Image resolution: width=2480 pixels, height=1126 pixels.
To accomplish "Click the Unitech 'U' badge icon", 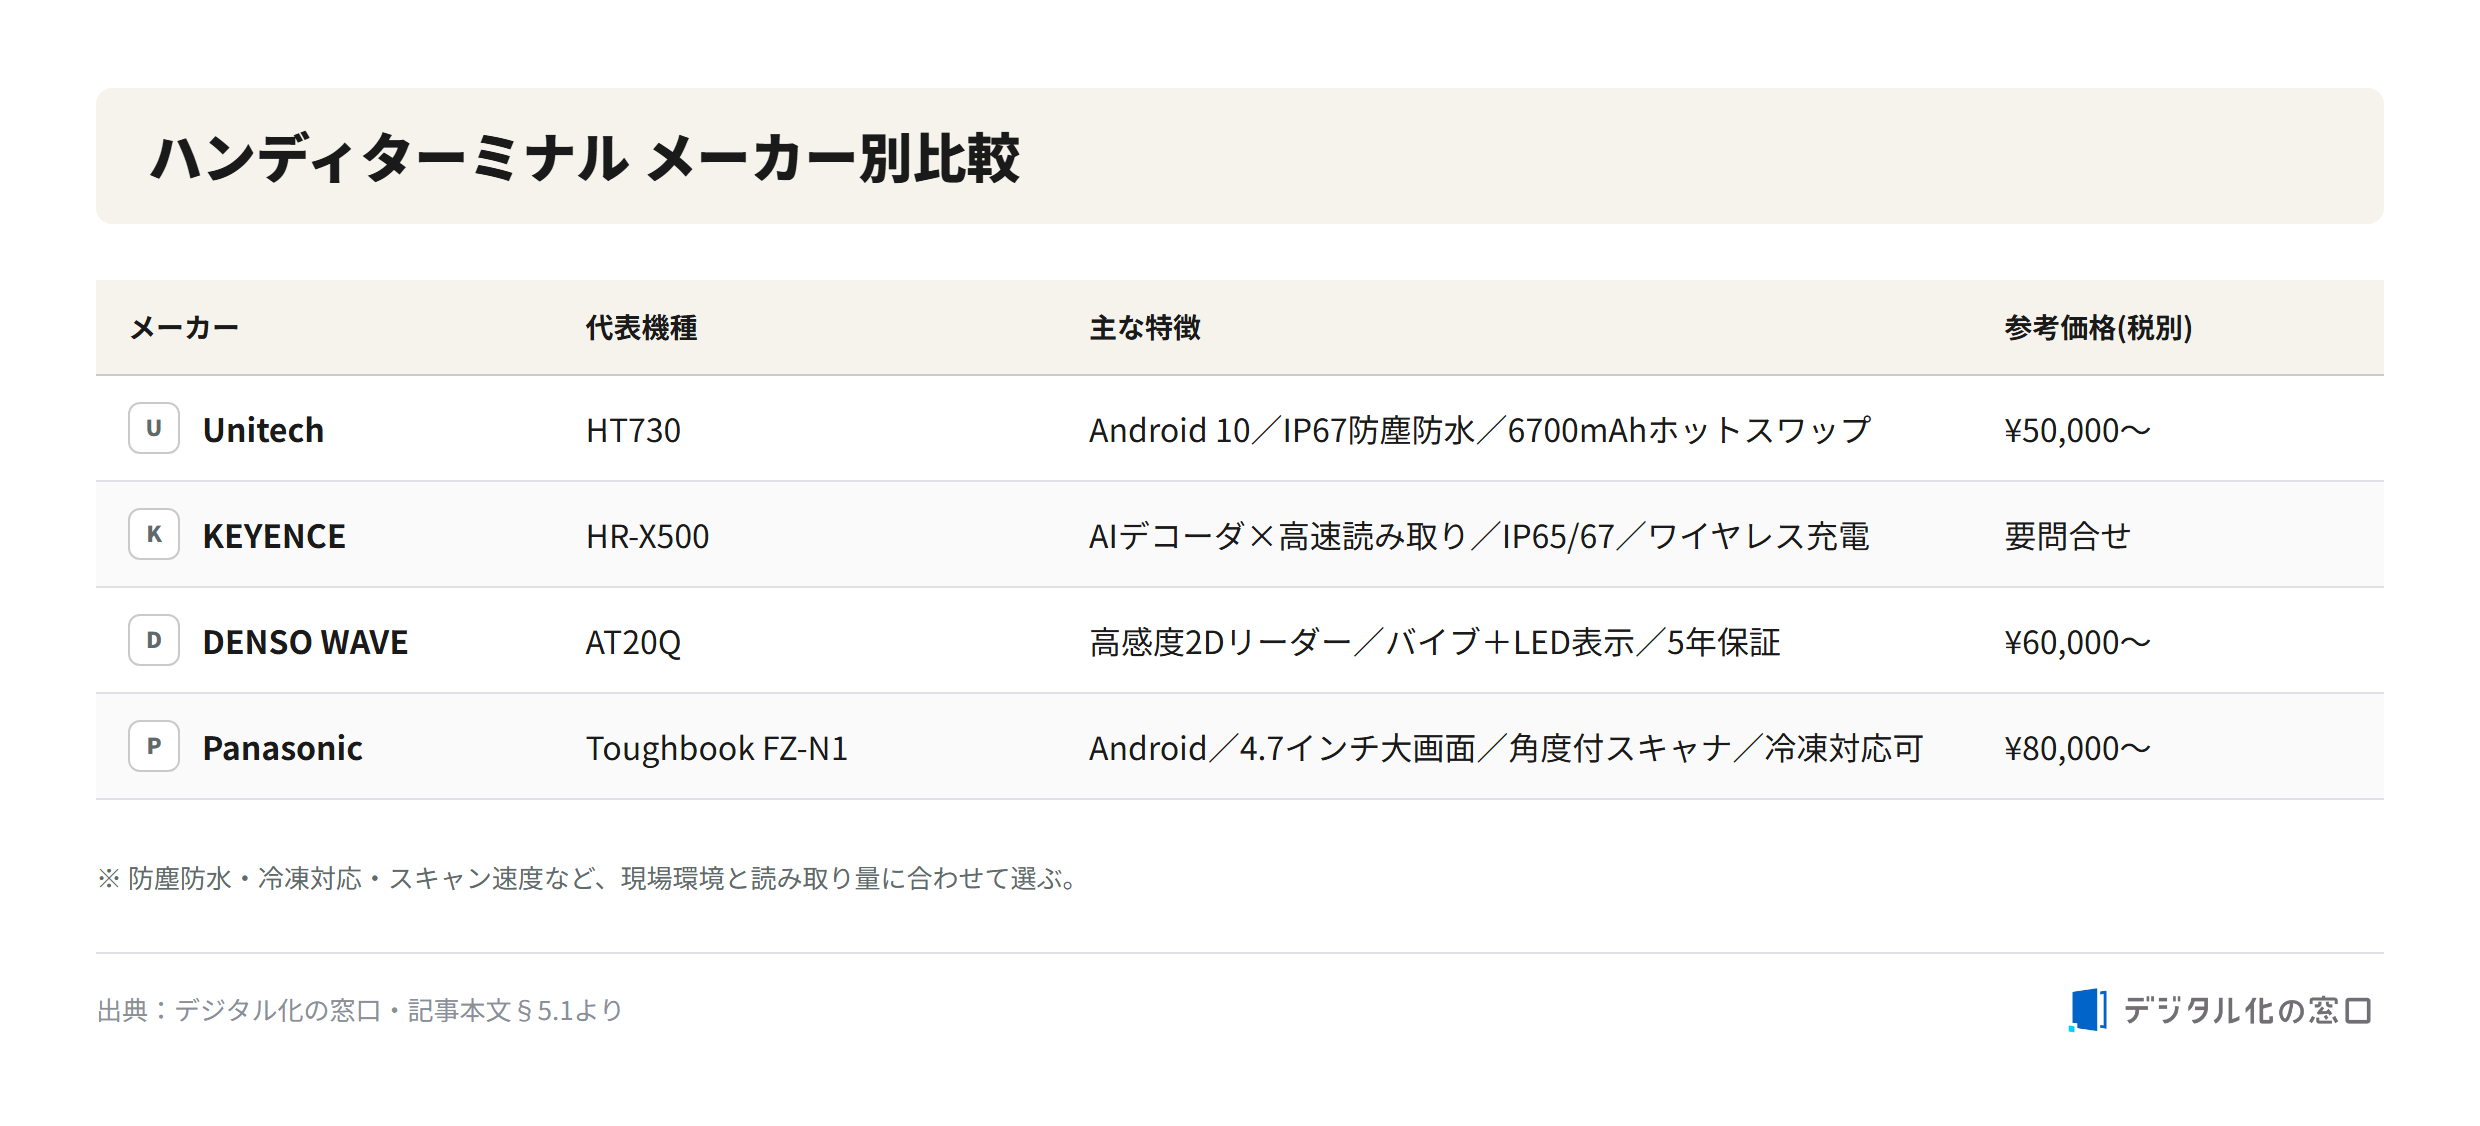I will [x=154, y=428].
